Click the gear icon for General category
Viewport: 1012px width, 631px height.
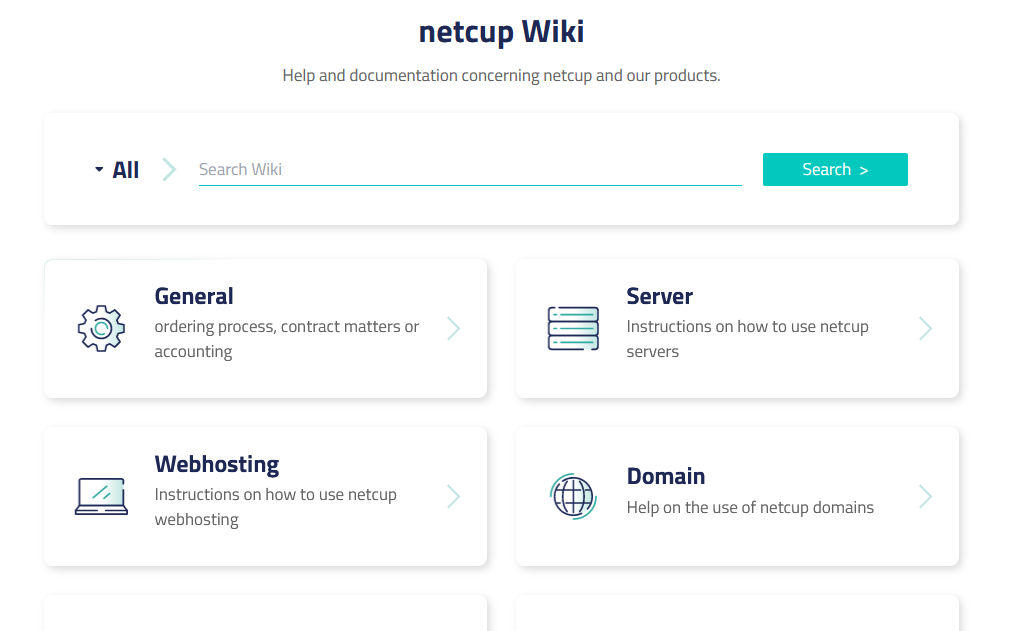click(x=100, y=328)
